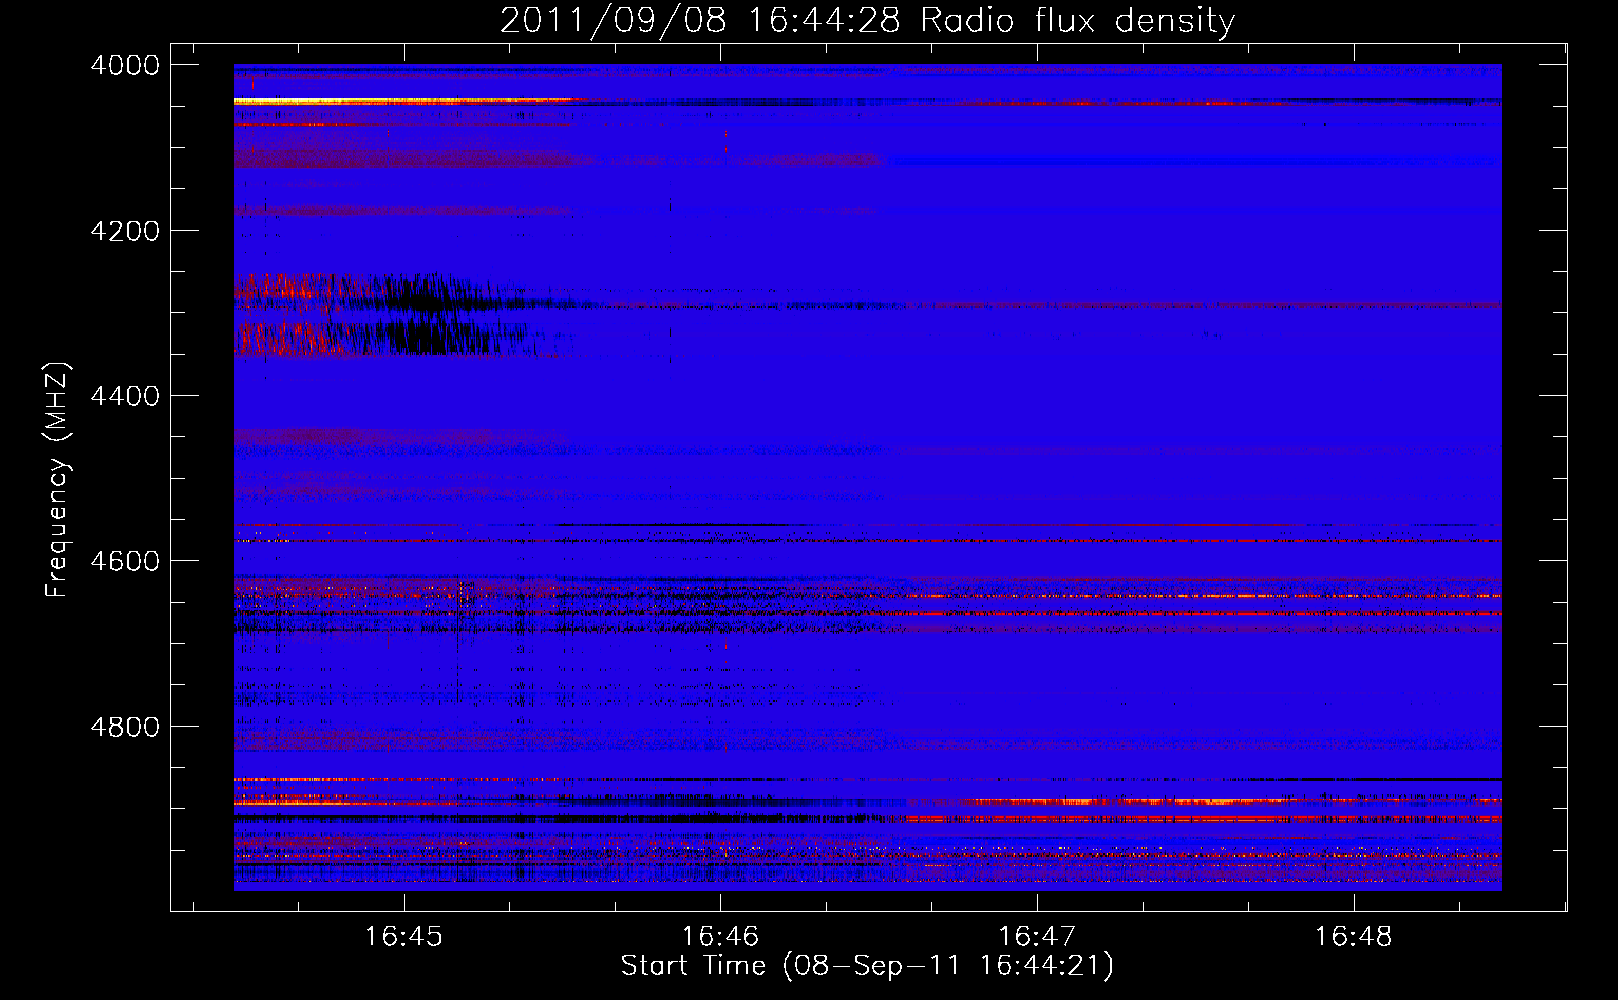The height and width of the screenshot is (1000, 1618).
Task: Select the 4400 frequency tick label
Action: pos(125,396)
